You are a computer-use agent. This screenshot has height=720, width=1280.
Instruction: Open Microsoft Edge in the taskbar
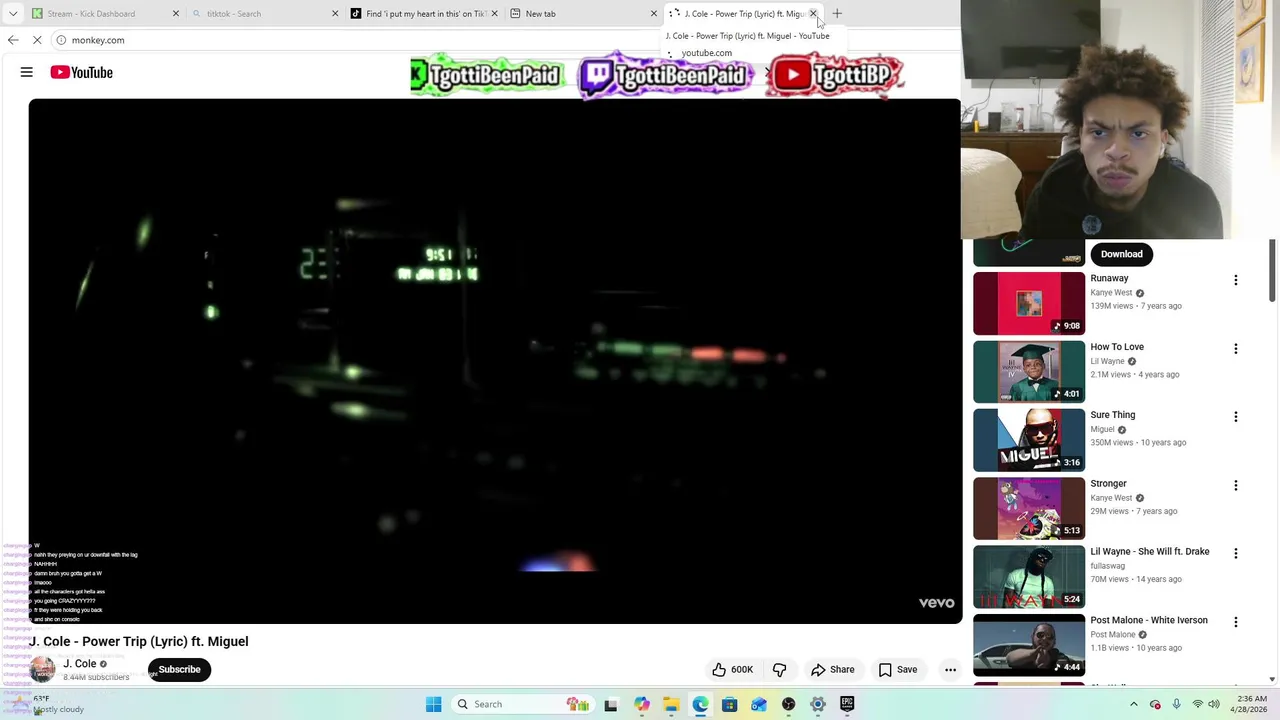pyautogui.click(x=700, y=704)
